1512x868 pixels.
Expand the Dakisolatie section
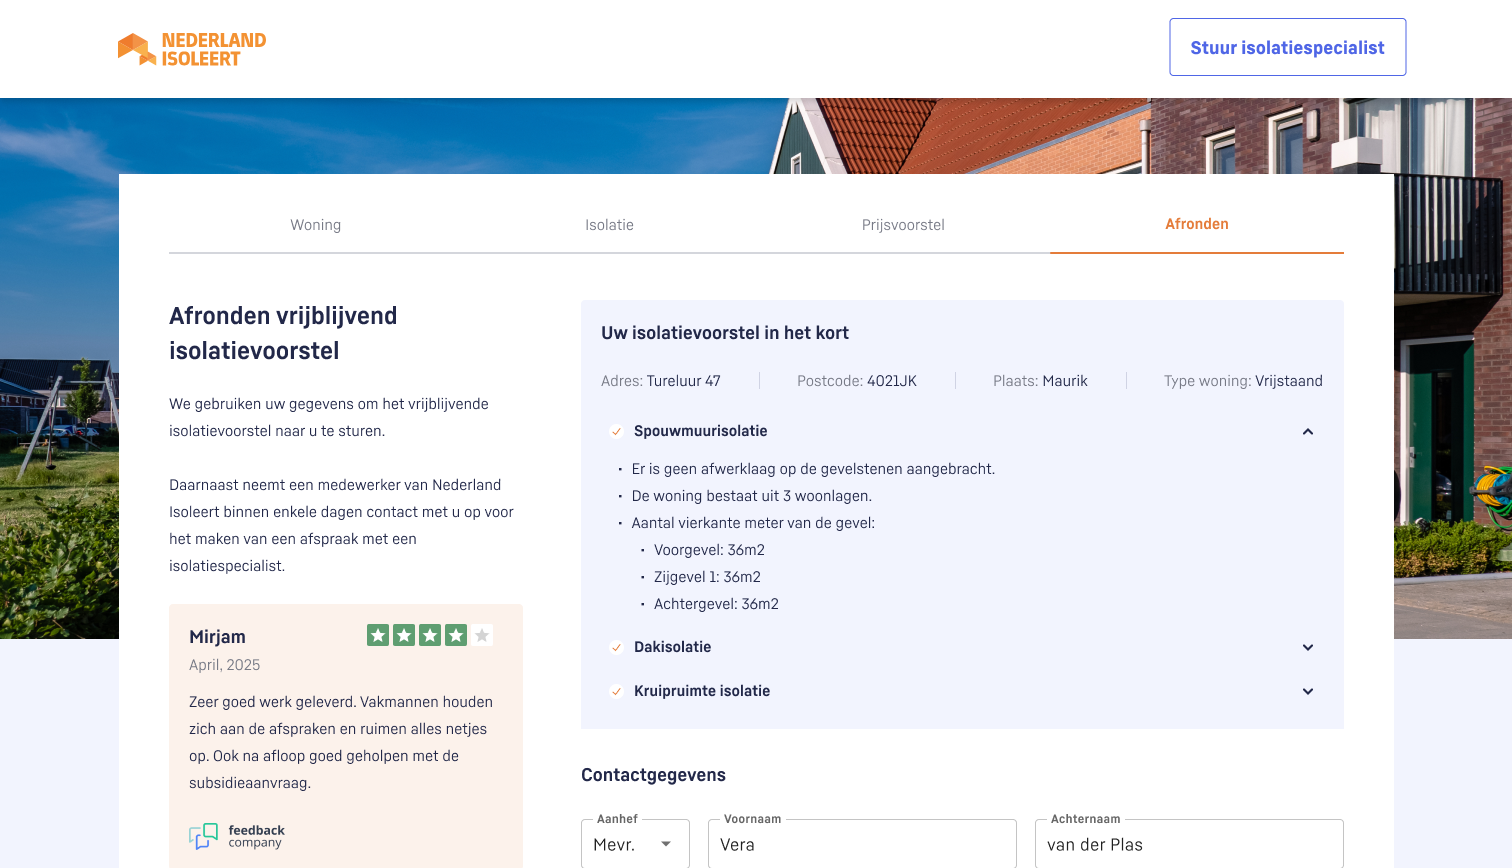[x=1307, y=648]
